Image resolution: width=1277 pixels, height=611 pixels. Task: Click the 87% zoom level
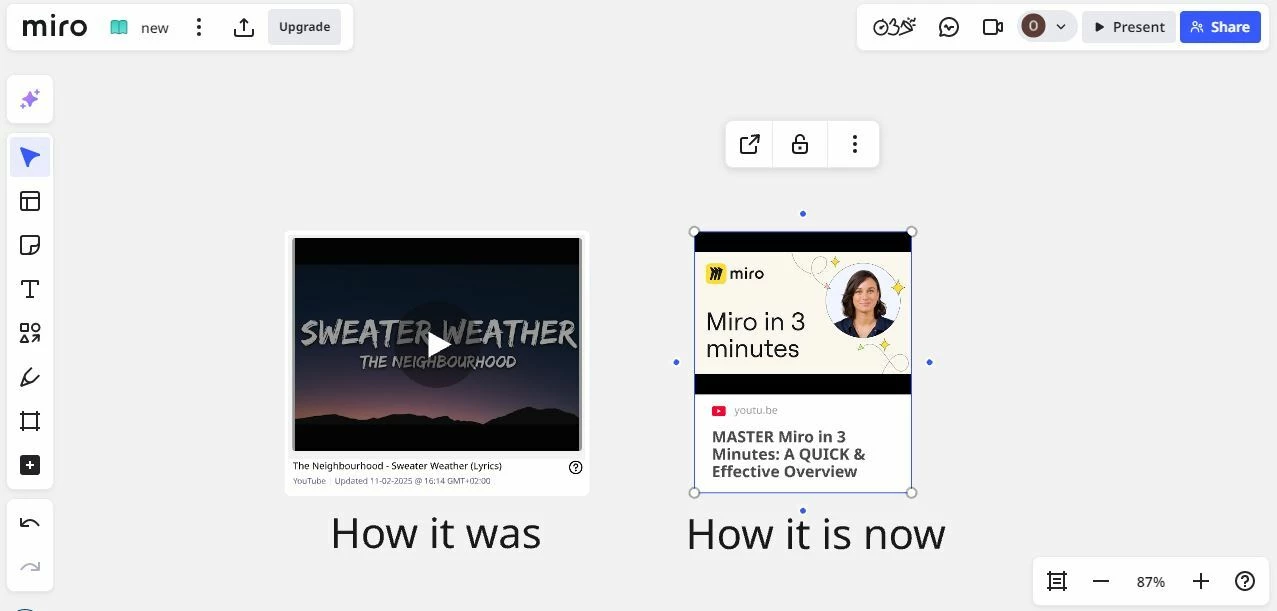[1151, 581]
